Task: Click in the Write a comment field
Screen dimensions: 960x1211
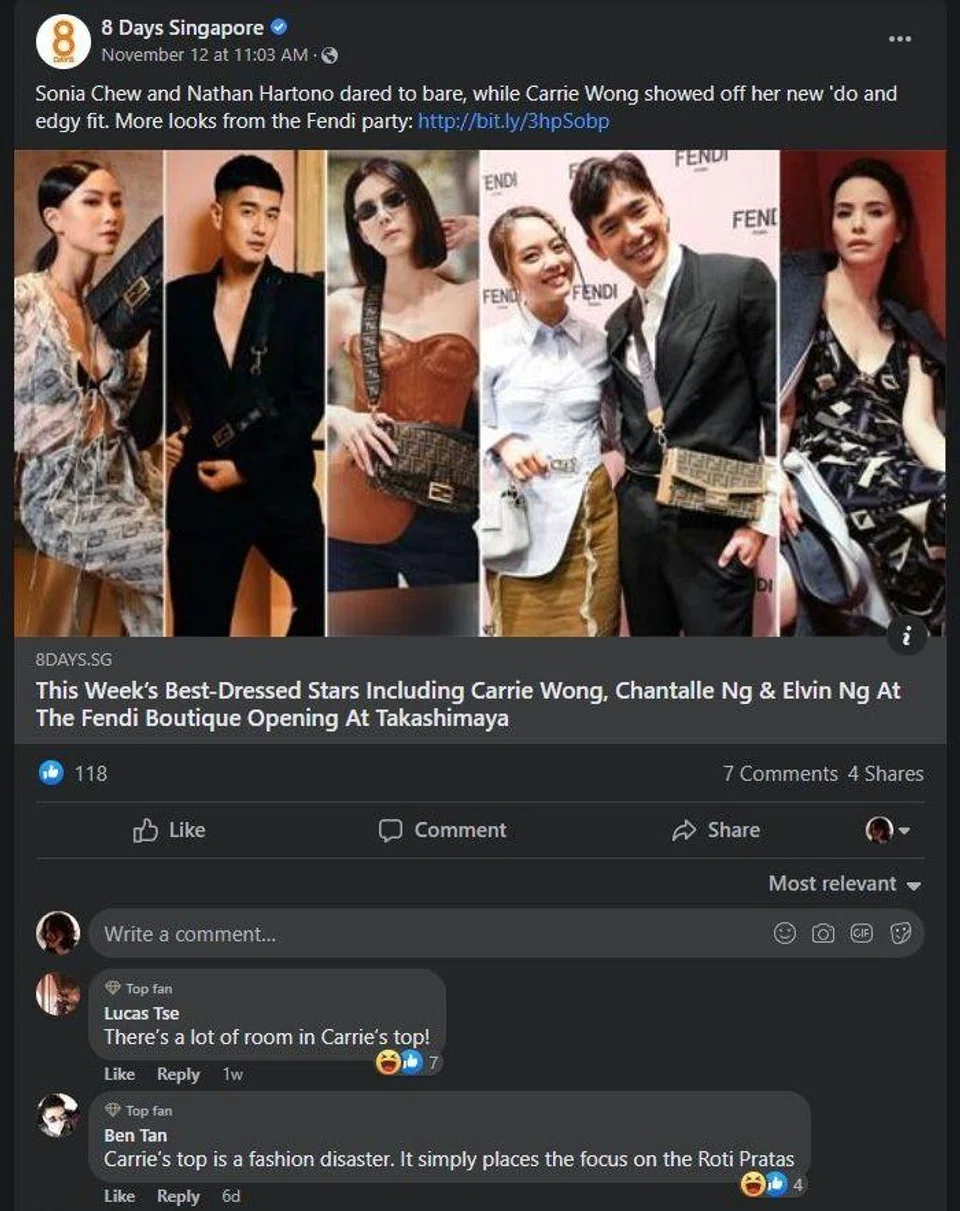Action: tap(420, 934)
